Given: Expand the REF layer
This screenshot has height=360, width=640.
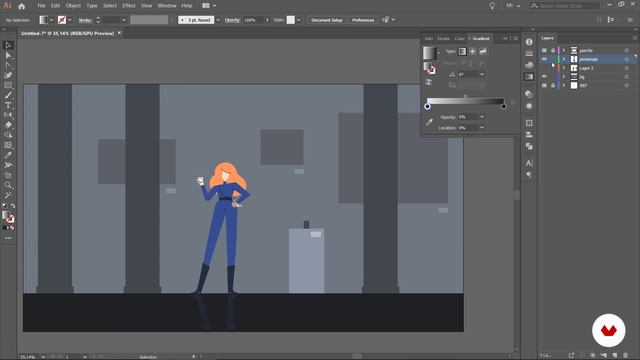Looking at the screenshot, I should [x=564, y=85].
